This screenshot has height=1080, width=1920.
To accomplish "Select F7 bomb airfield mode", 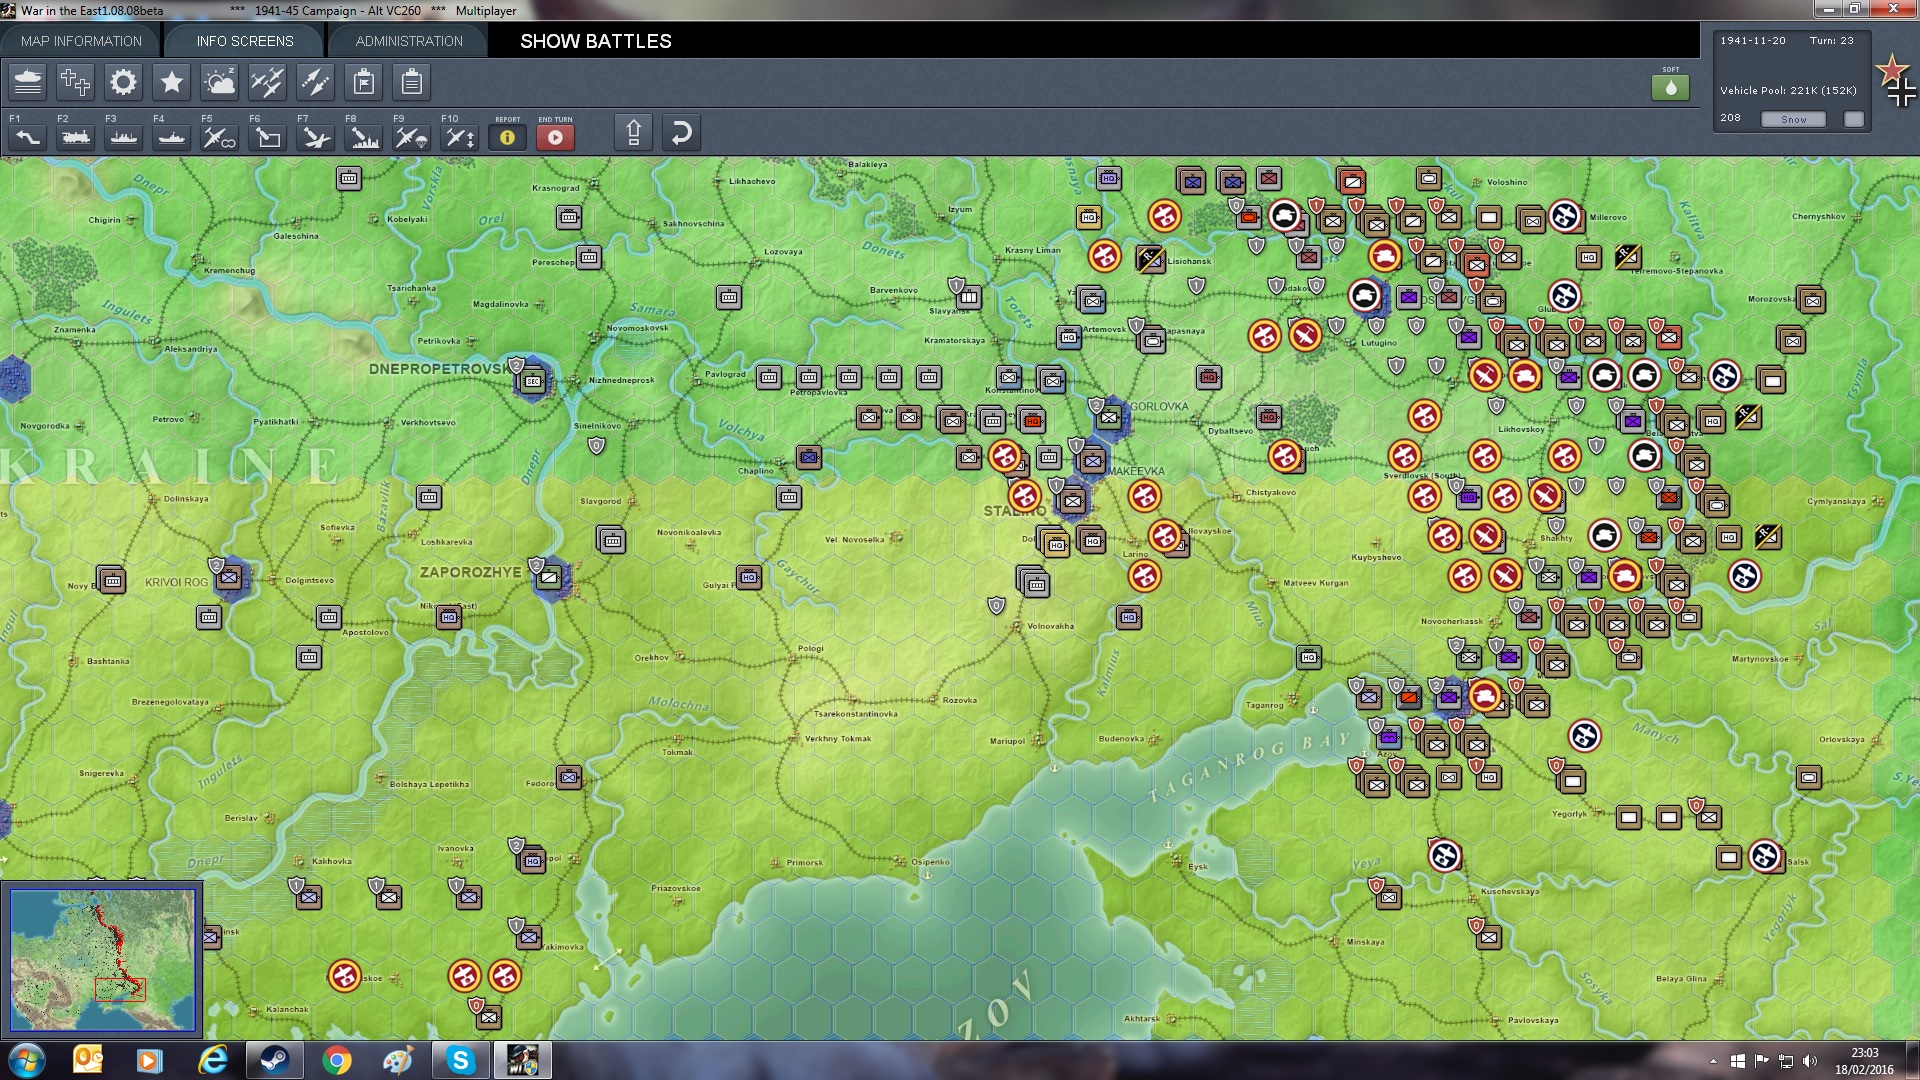I will tap(315, 136).
